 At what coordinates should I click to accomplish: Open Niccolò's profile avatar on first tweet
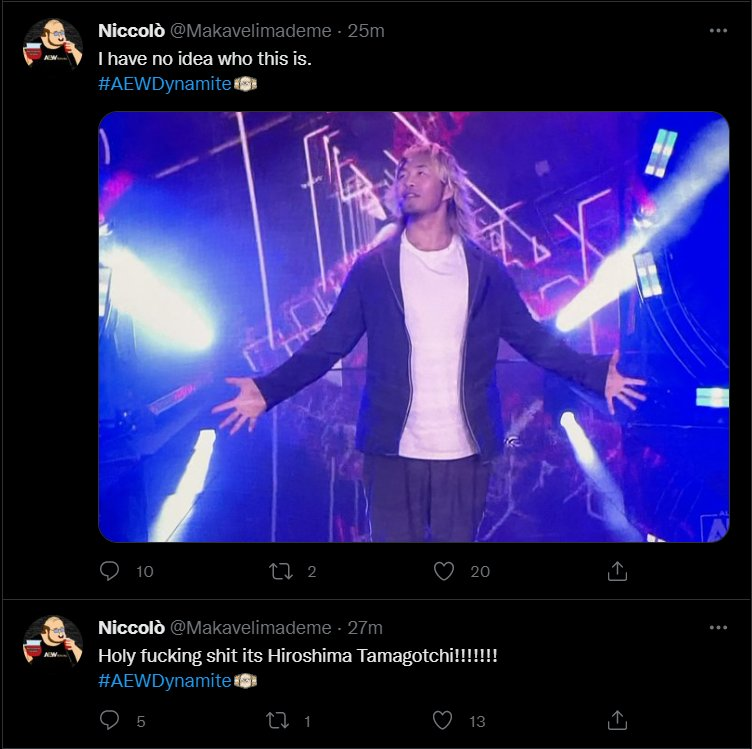pyautogui.click(x=52, y=43)
